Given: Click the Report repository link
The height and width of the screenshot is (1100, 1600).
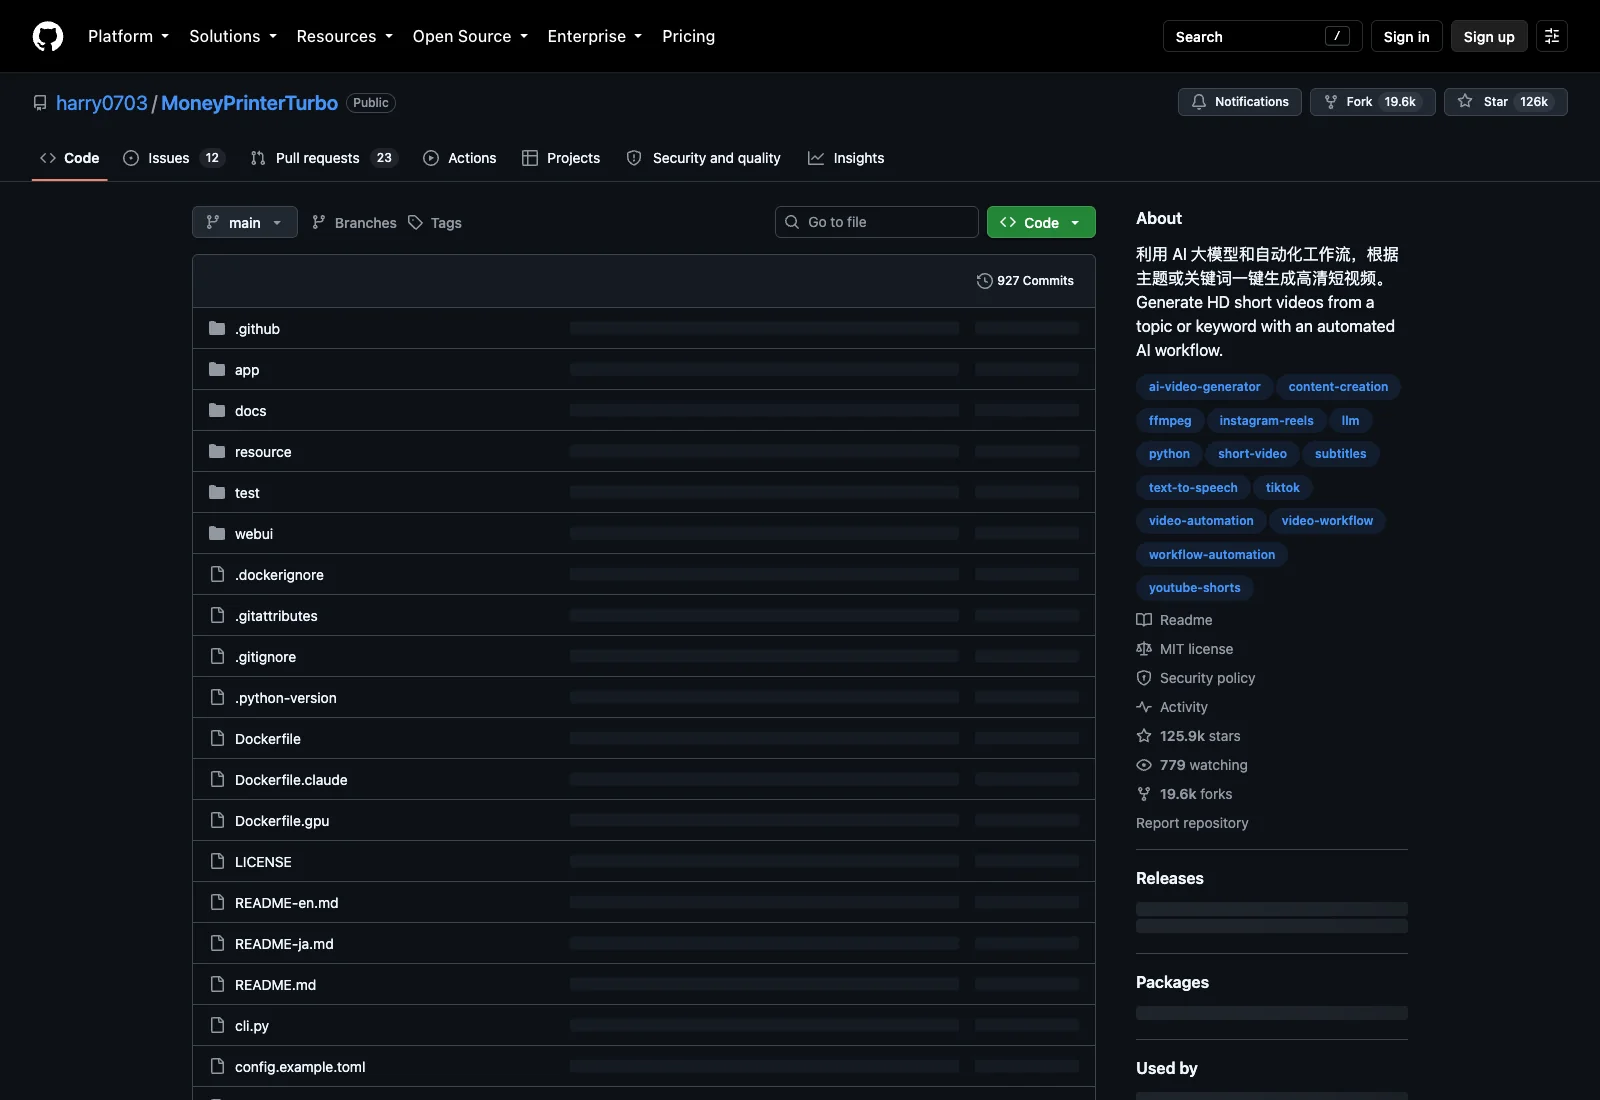Looking at the screenshot, I should tap(1192, 823).
